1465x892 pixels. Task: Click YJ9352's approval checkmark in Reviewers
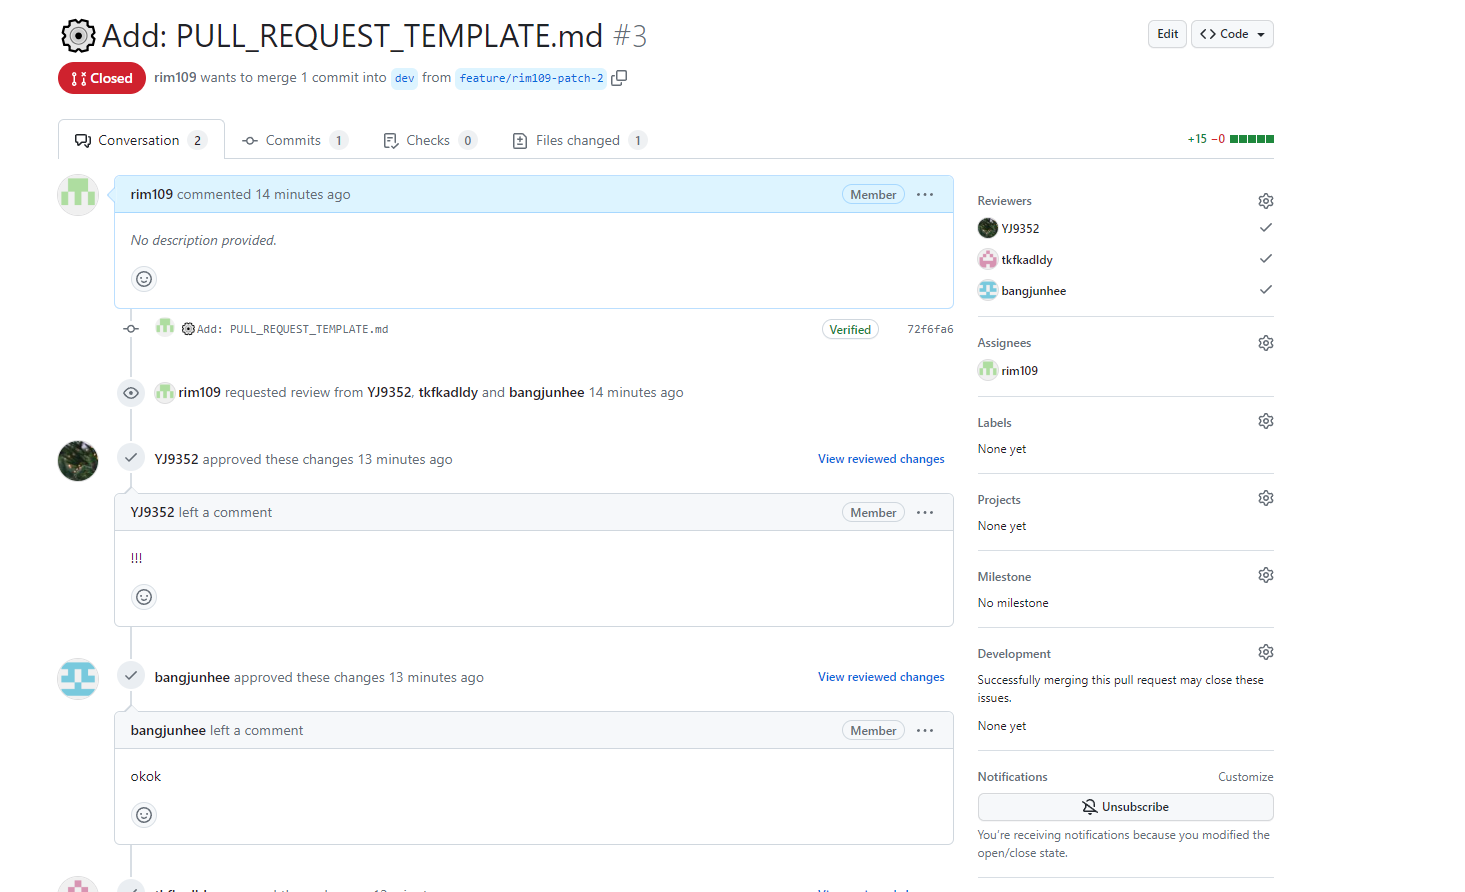(x=1266, y=228)
